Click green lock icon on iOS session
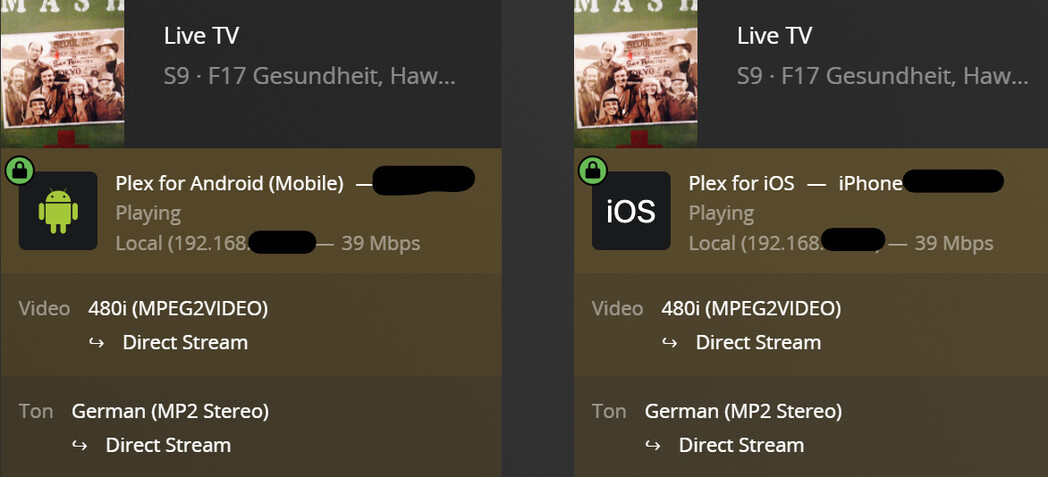This screenshot has width=1048, height=477. [x=592, y=170]
